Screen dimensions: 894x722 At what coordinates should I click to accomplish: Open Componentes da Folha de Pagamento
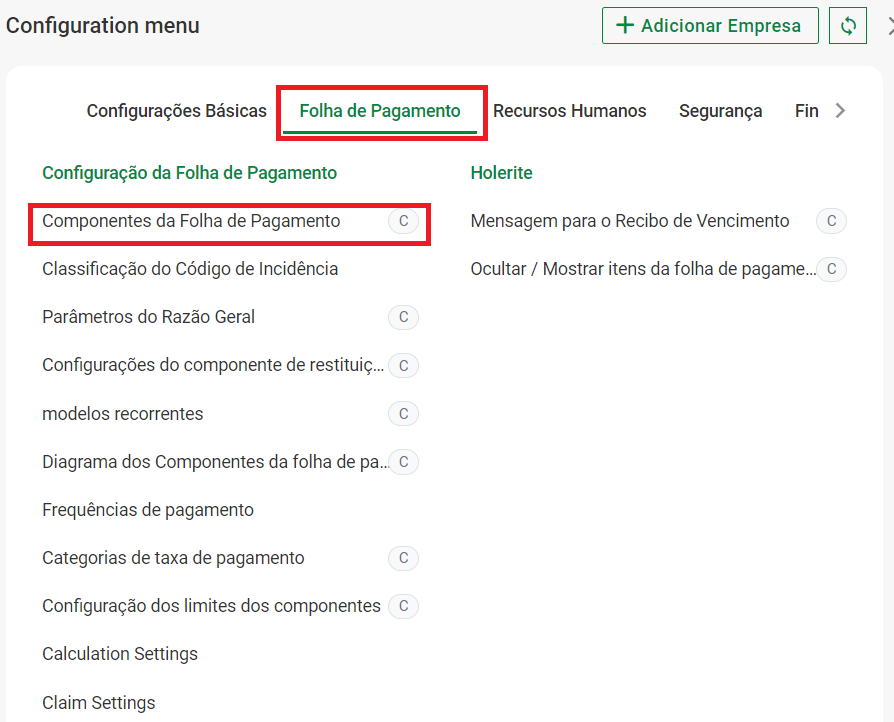(x=191, y=221)
